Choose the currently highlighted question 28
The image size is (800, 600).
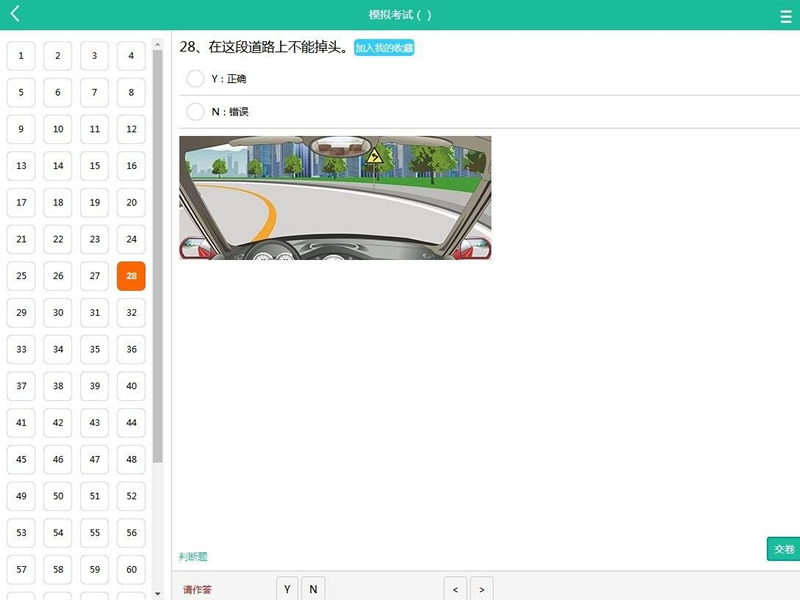point(131,275)
